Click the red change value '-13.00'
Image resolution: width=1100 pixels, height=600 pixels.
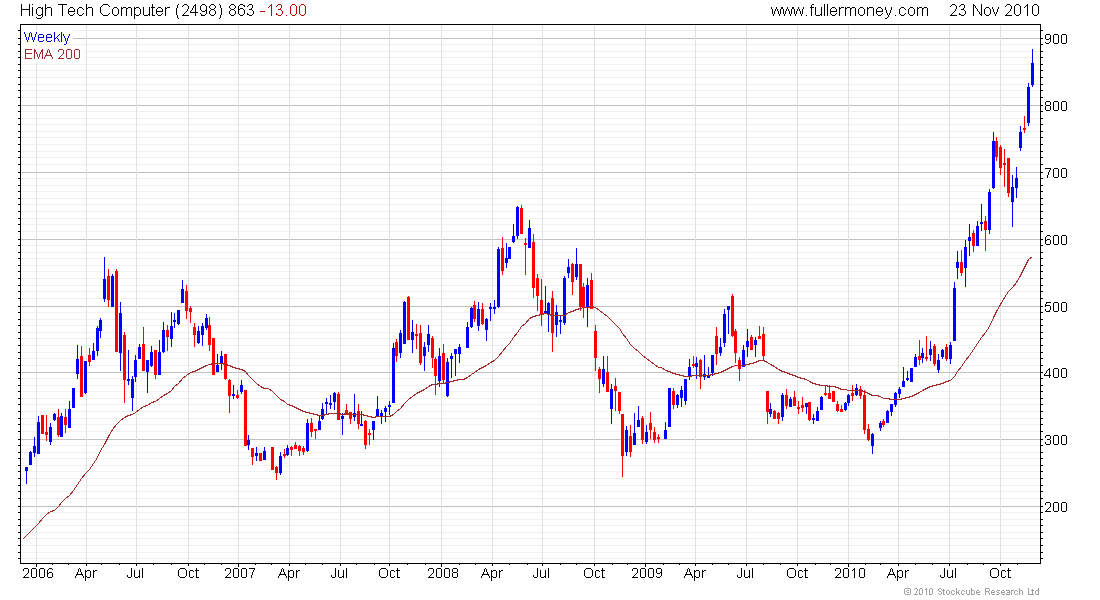283,11
